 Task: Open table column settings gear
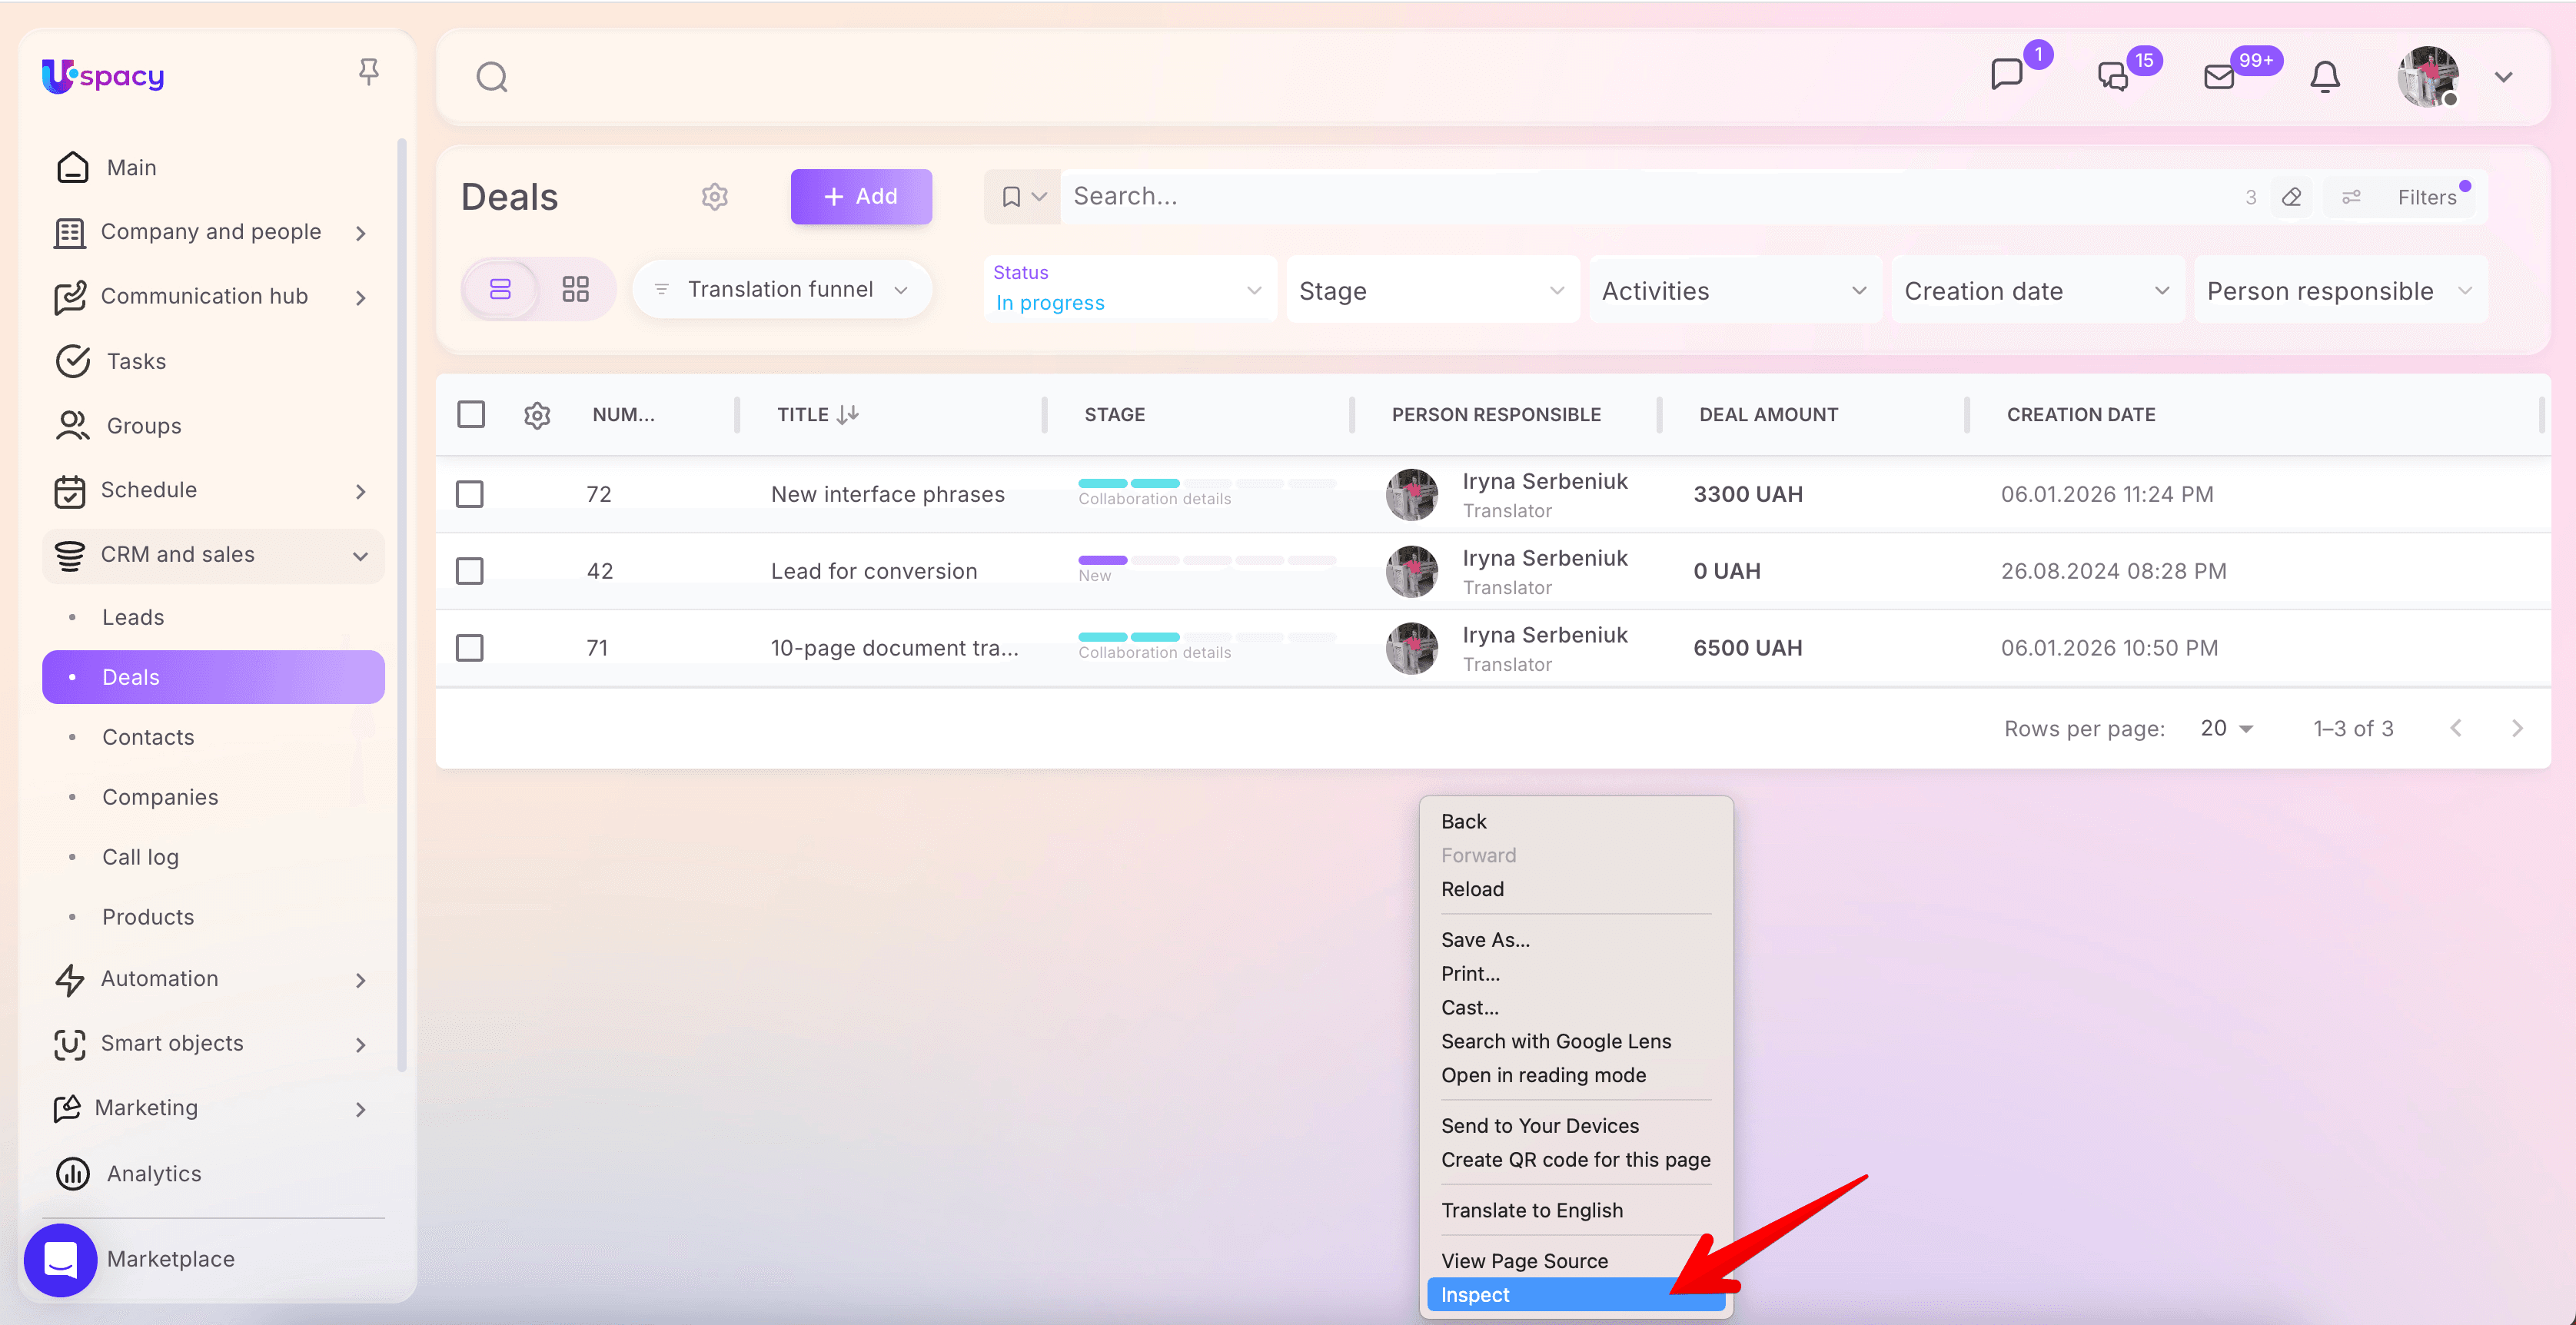537,415
